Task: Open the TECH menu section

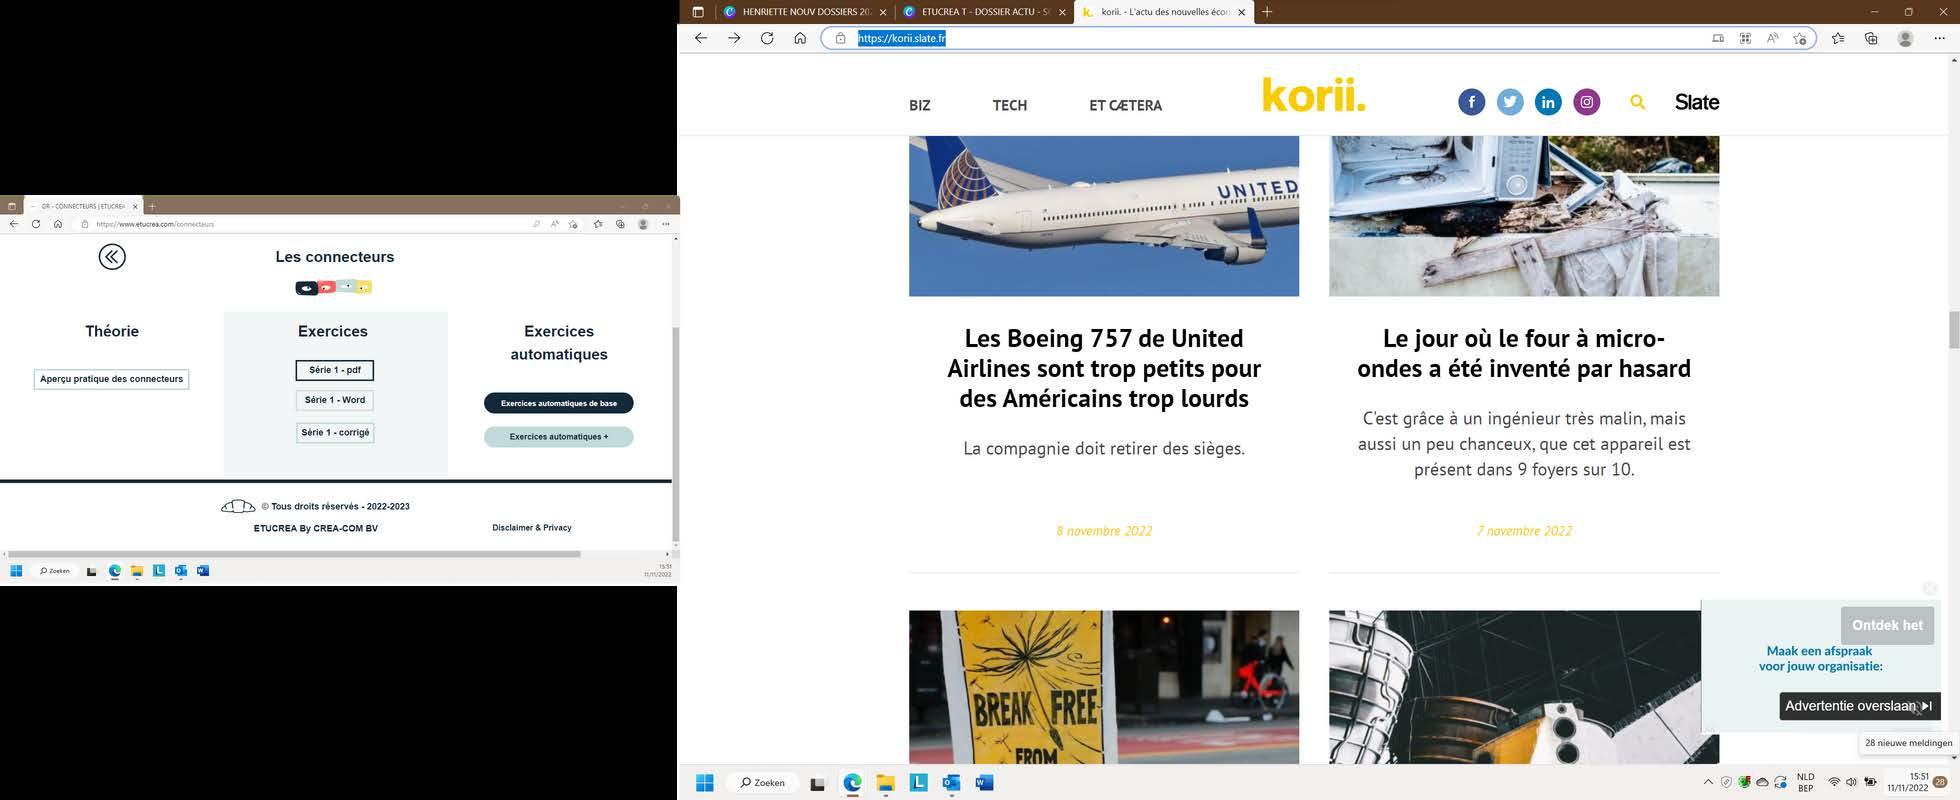Action: click(x=1009, y=105)
